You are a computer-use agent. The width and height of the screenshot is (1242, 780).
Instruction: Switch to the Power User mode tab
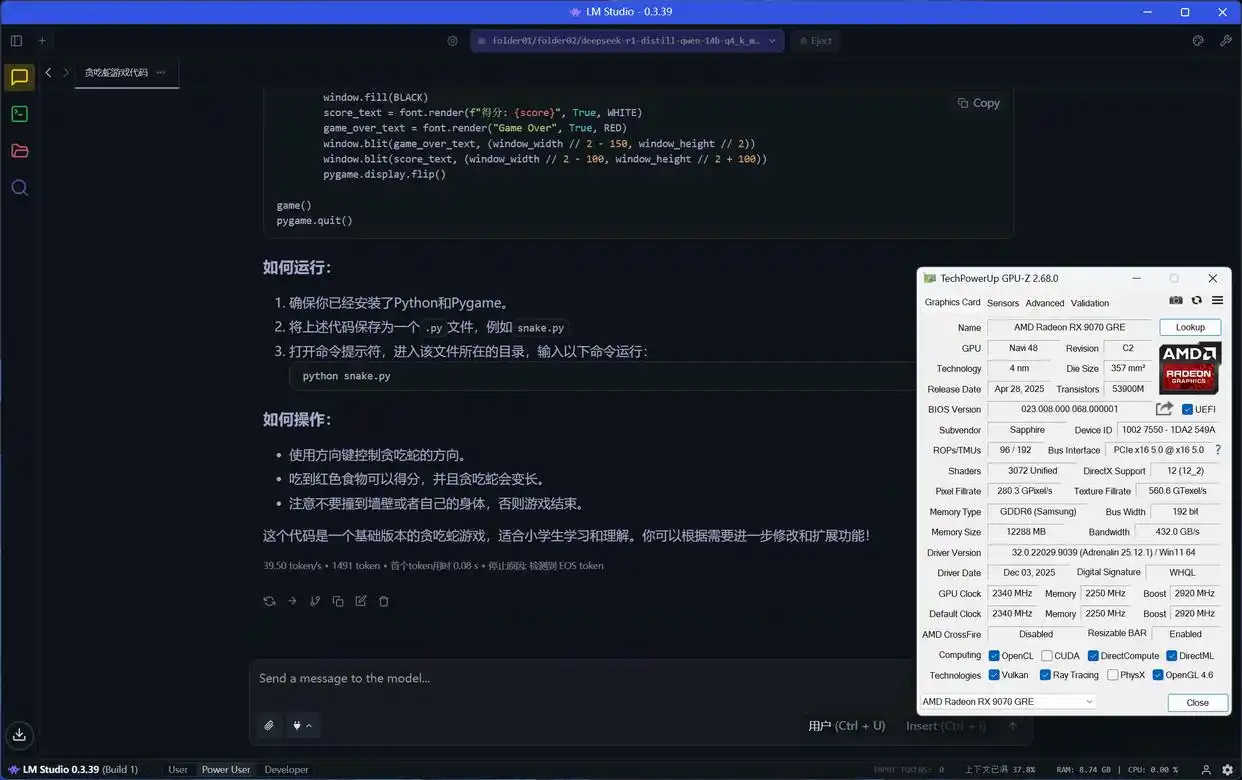pyautogui.click(x=225, y=769)
